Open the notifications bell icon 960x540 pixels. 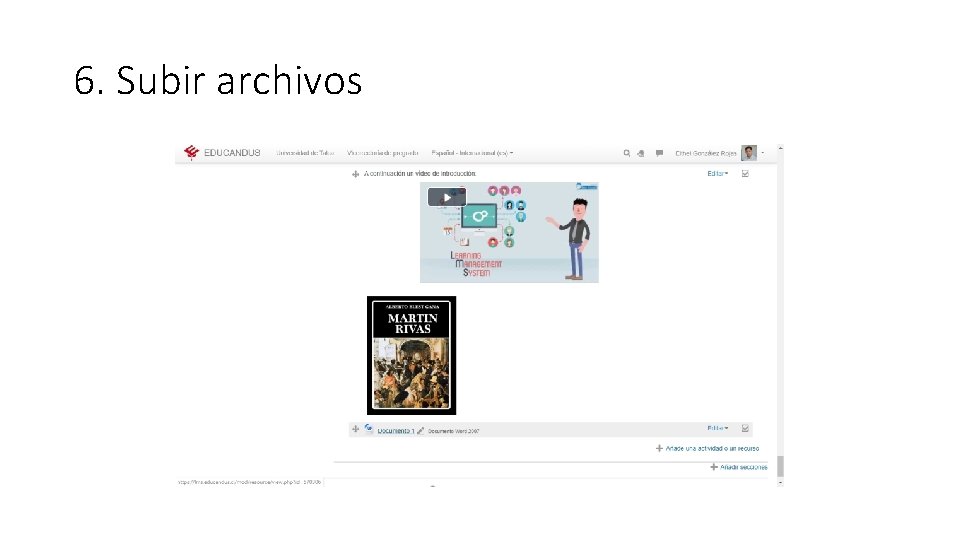click(641, 153)
